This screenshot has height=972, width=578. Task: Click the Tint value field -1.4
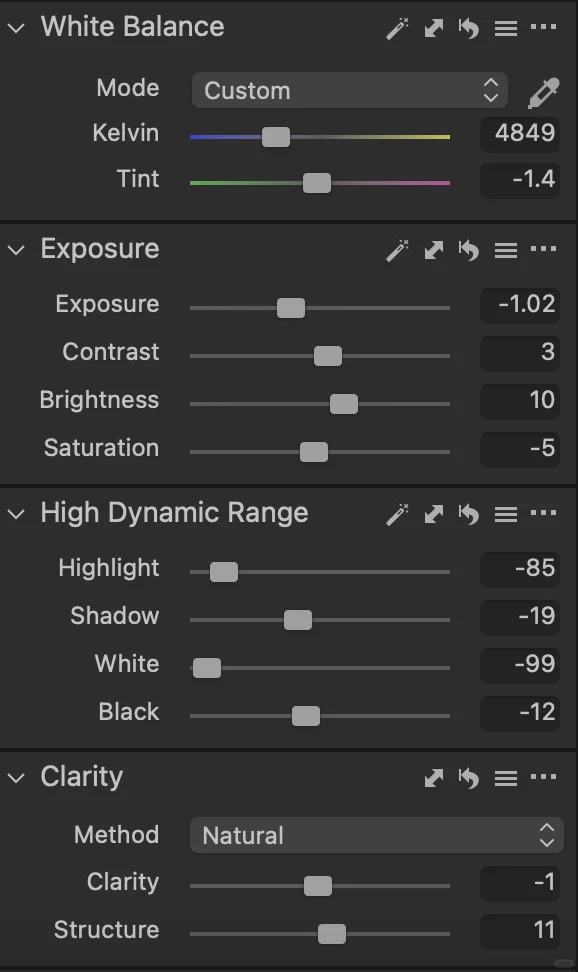tap(520, 180)
